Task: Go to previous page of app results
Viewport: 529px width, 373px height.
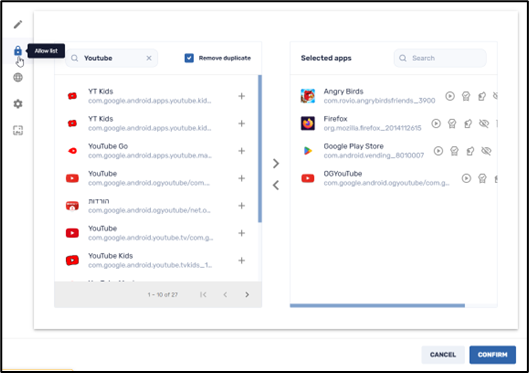Action: pos(225,294)
